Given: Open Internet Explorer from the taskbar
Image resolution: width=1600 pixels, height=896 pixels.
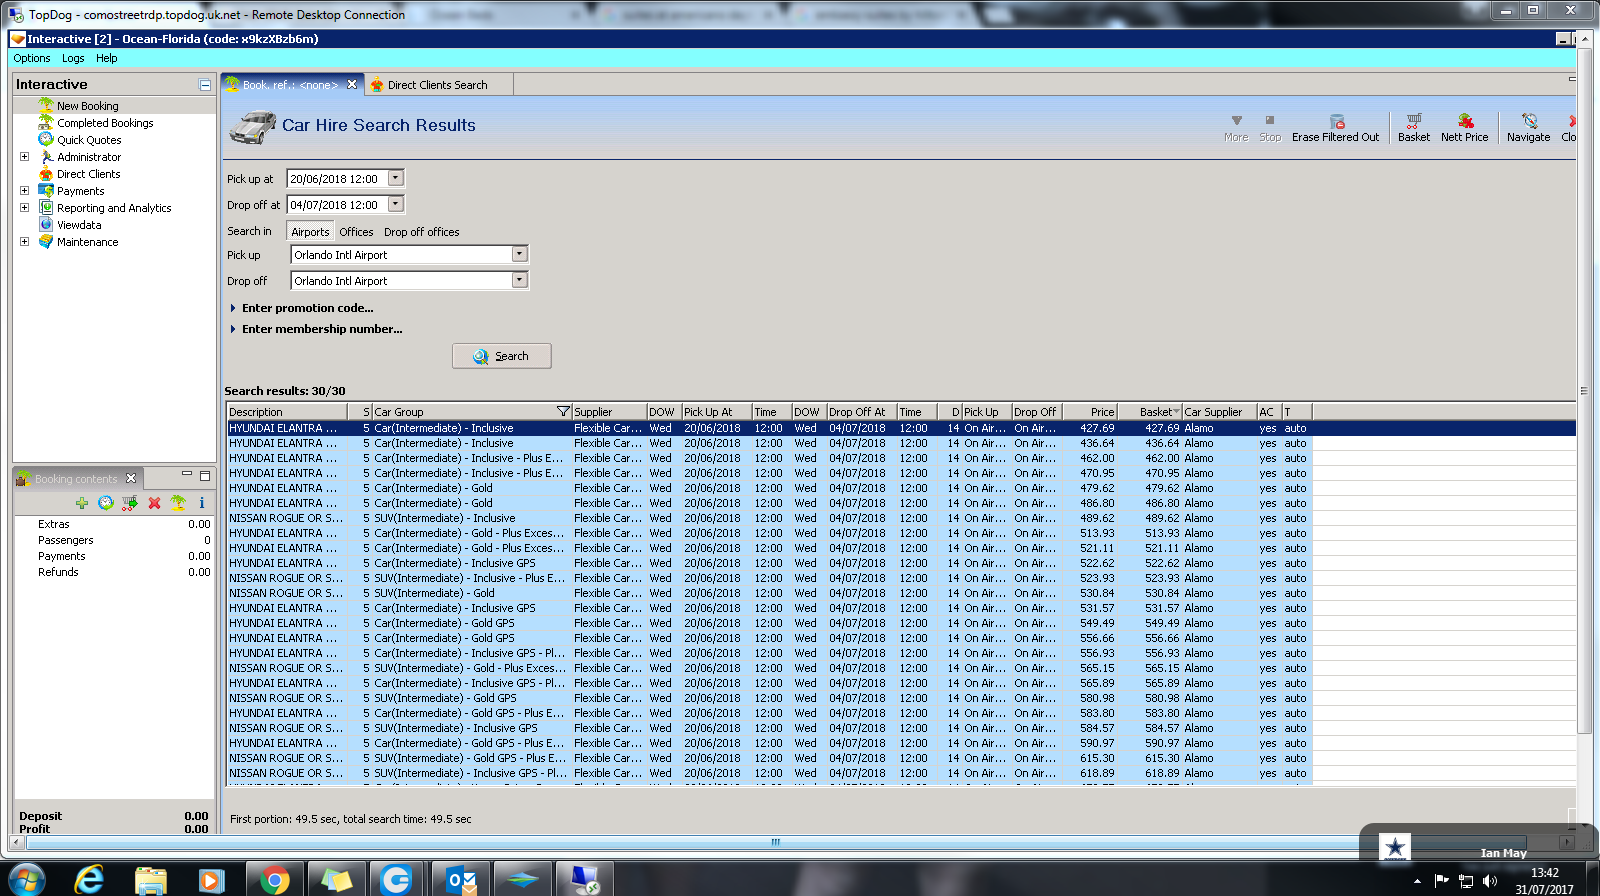Looking at the screenshot, I should 89,879.
